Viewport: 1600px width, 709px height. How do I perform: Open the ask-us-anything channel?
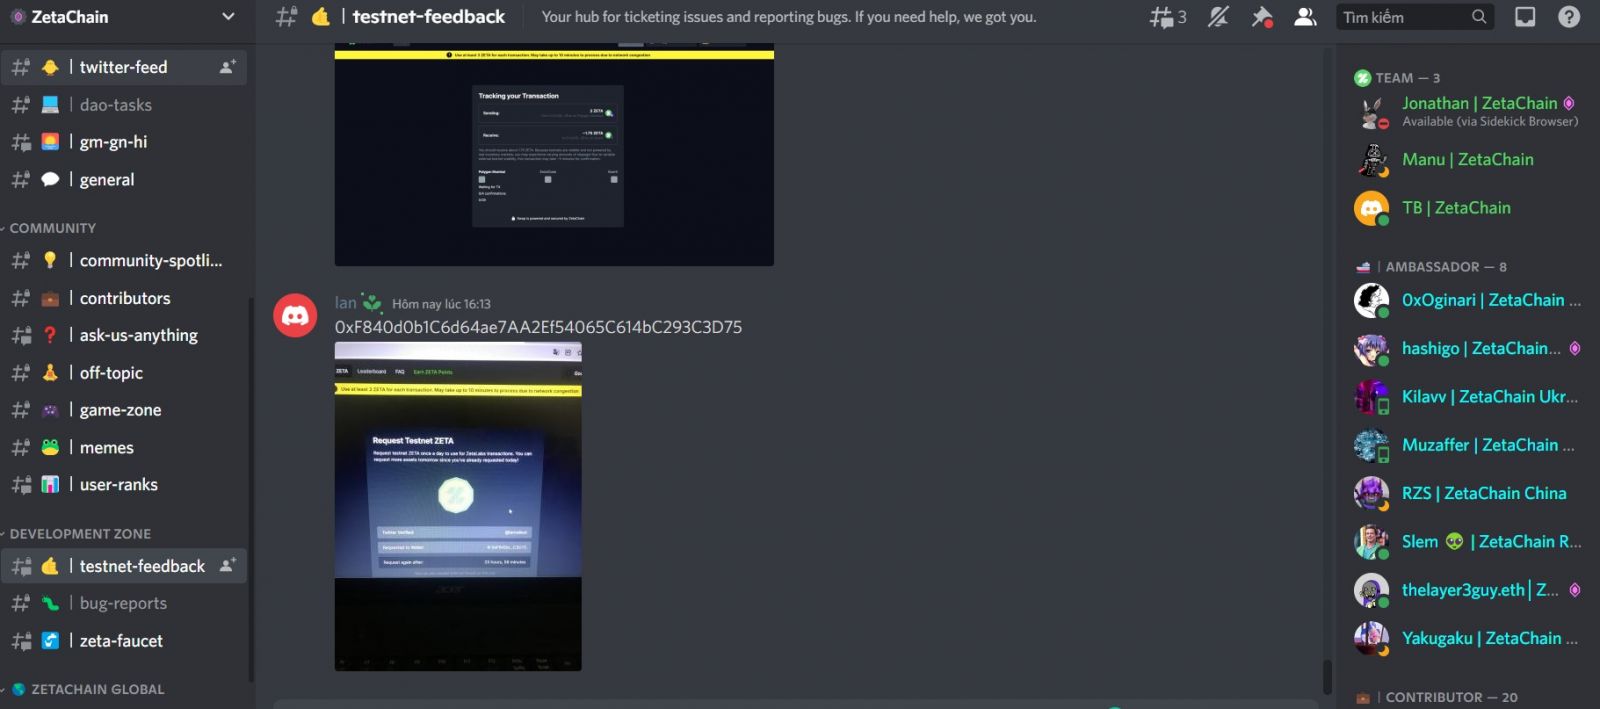124,335
